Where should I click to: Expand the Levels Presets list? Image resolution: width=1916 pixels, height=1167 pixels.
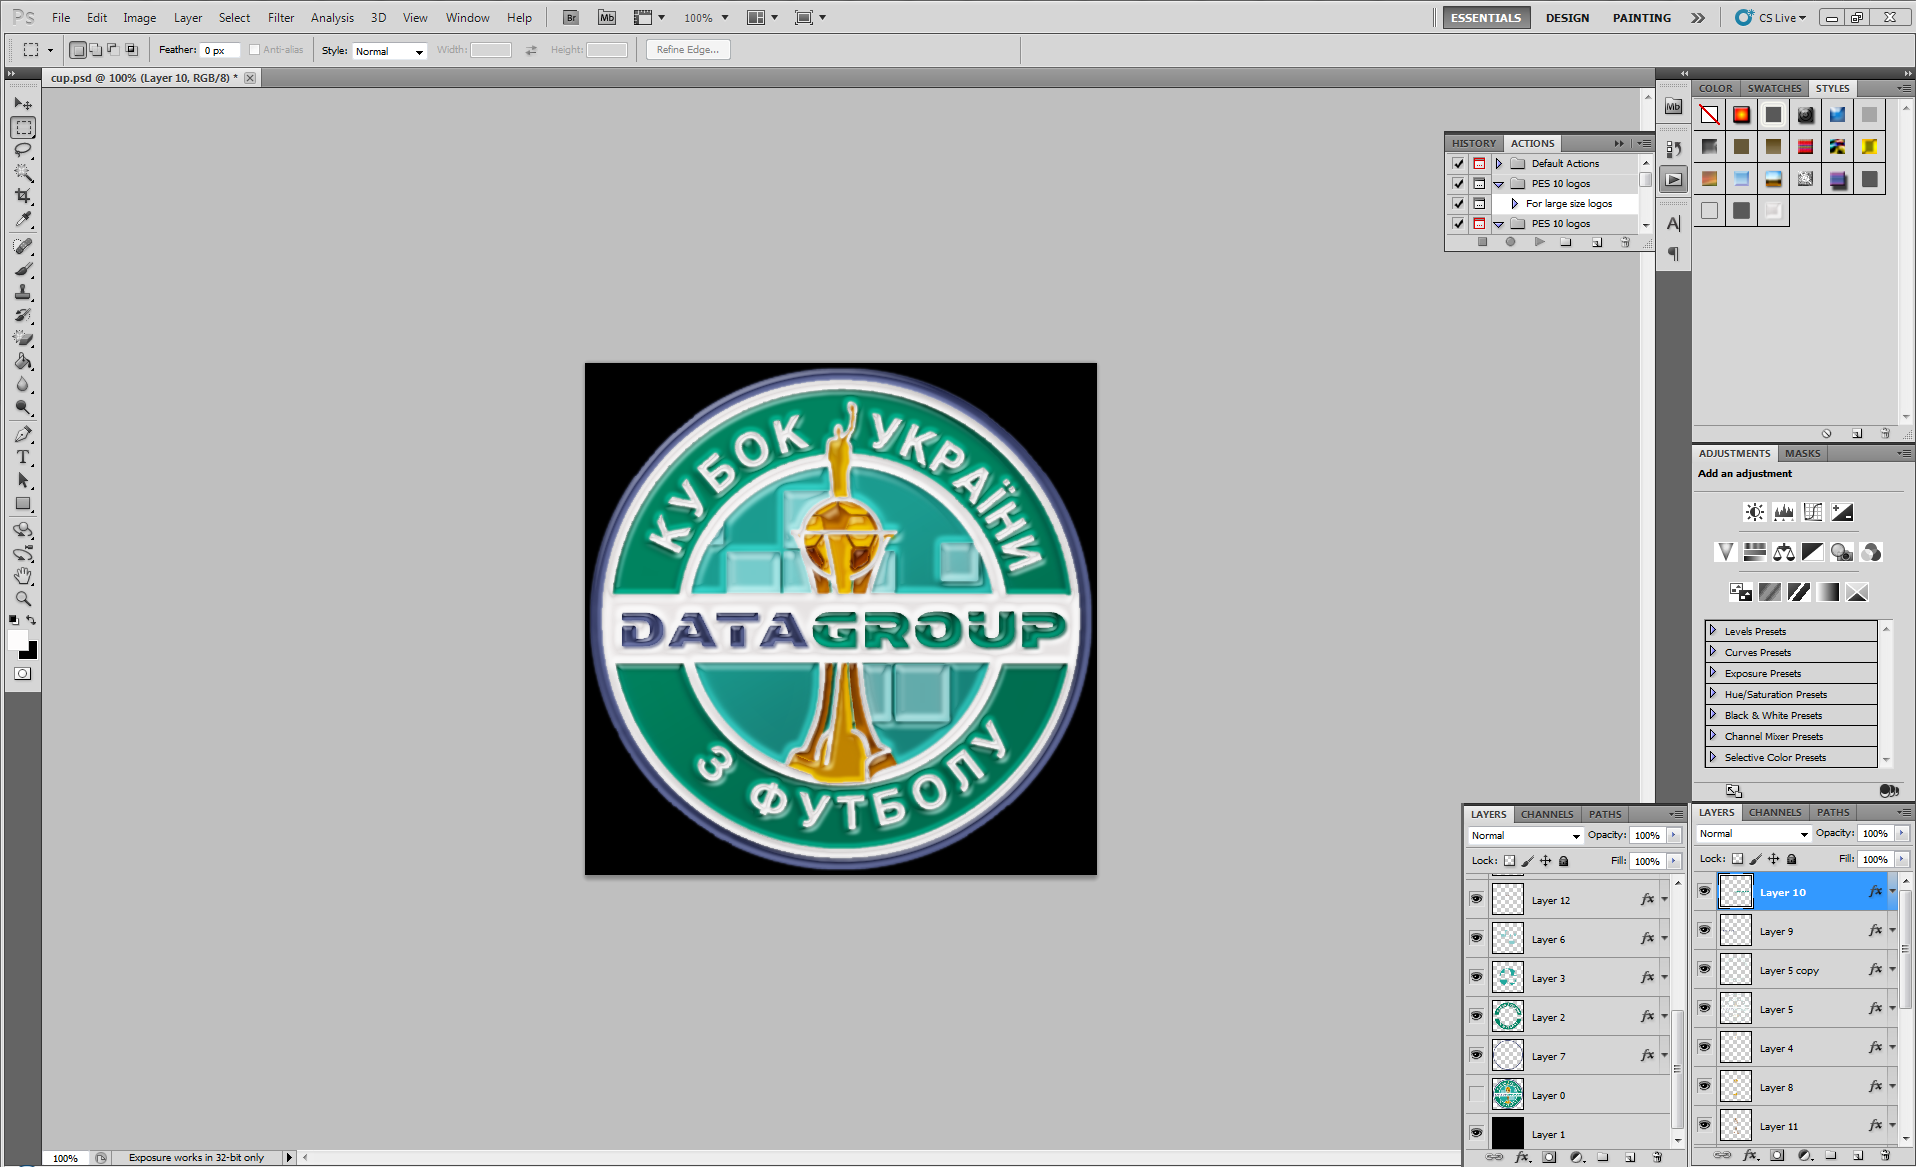(x=1713, y=631)
